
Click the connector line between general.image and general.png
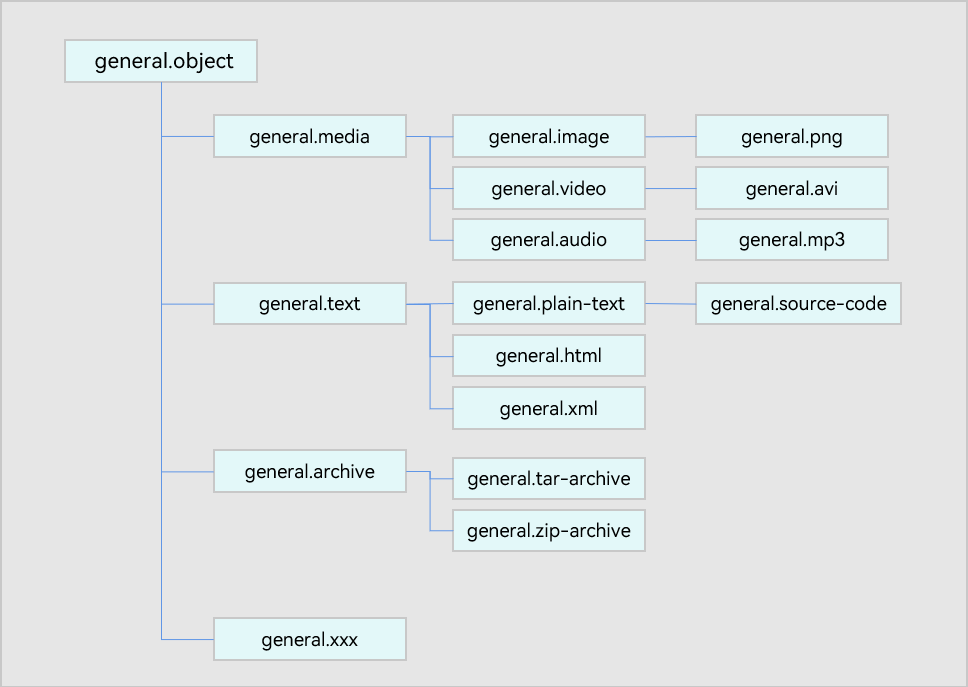[x=670, y=136]
